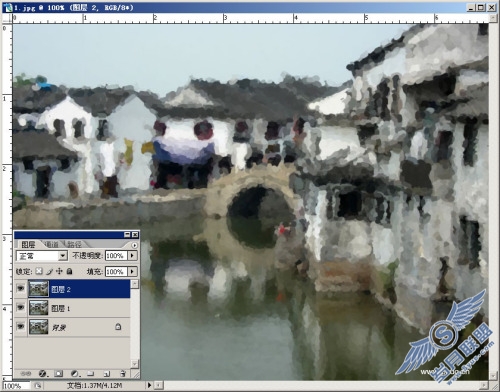500x392 pixels.
Task: Switch to the 通道 channels tab
Action: pos(51,244)
